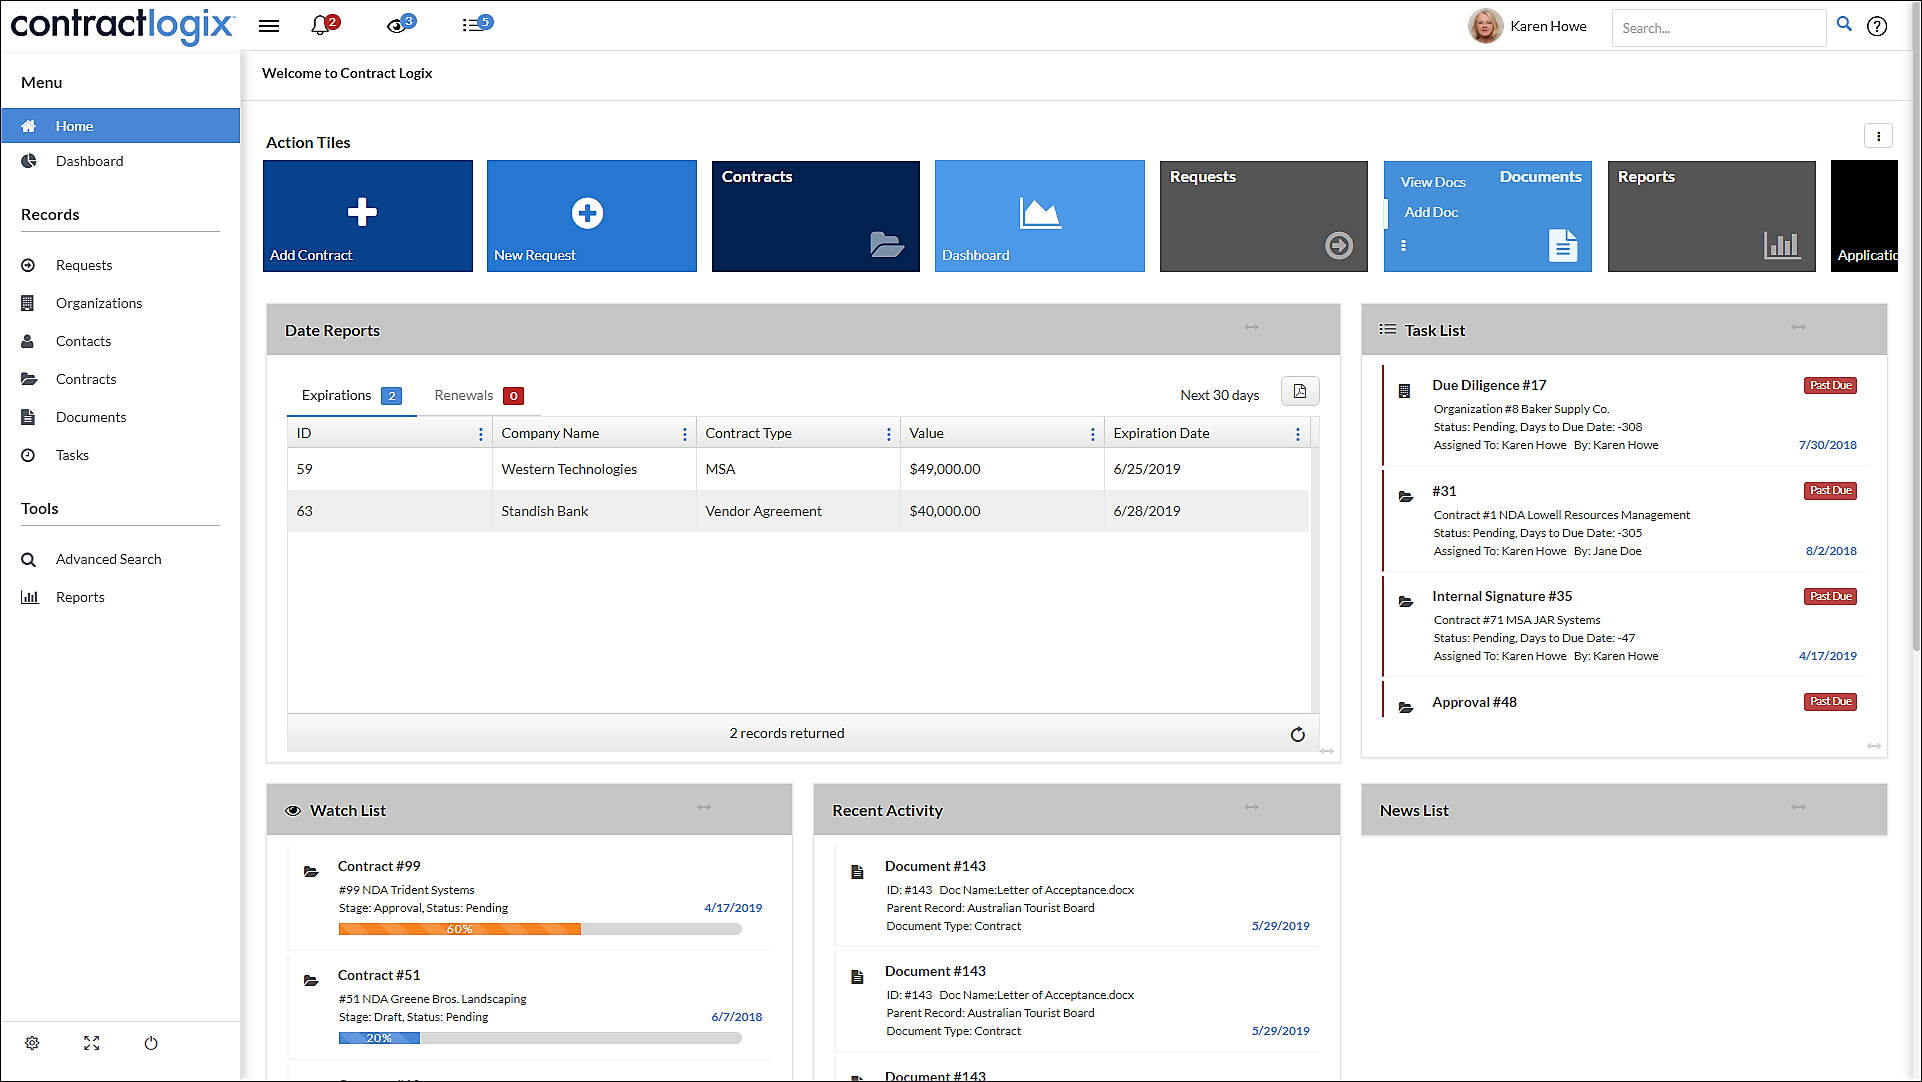The width and height of the screenshot is (1922, 1082).
Task: Refresh the Date Reports grid
Action: [x=1297, y=733]
